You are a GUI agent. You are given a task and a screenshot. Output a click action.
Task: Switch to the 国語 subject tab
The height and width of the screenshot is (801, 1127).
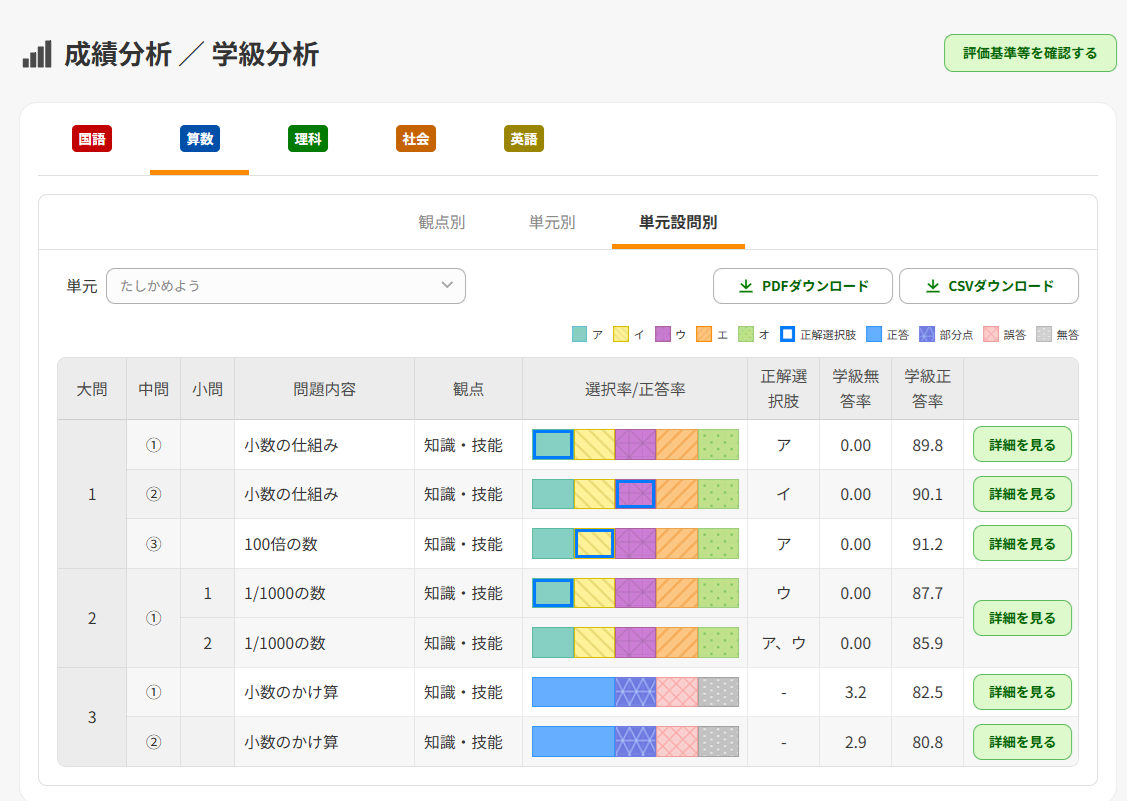[x=92, y=139]
